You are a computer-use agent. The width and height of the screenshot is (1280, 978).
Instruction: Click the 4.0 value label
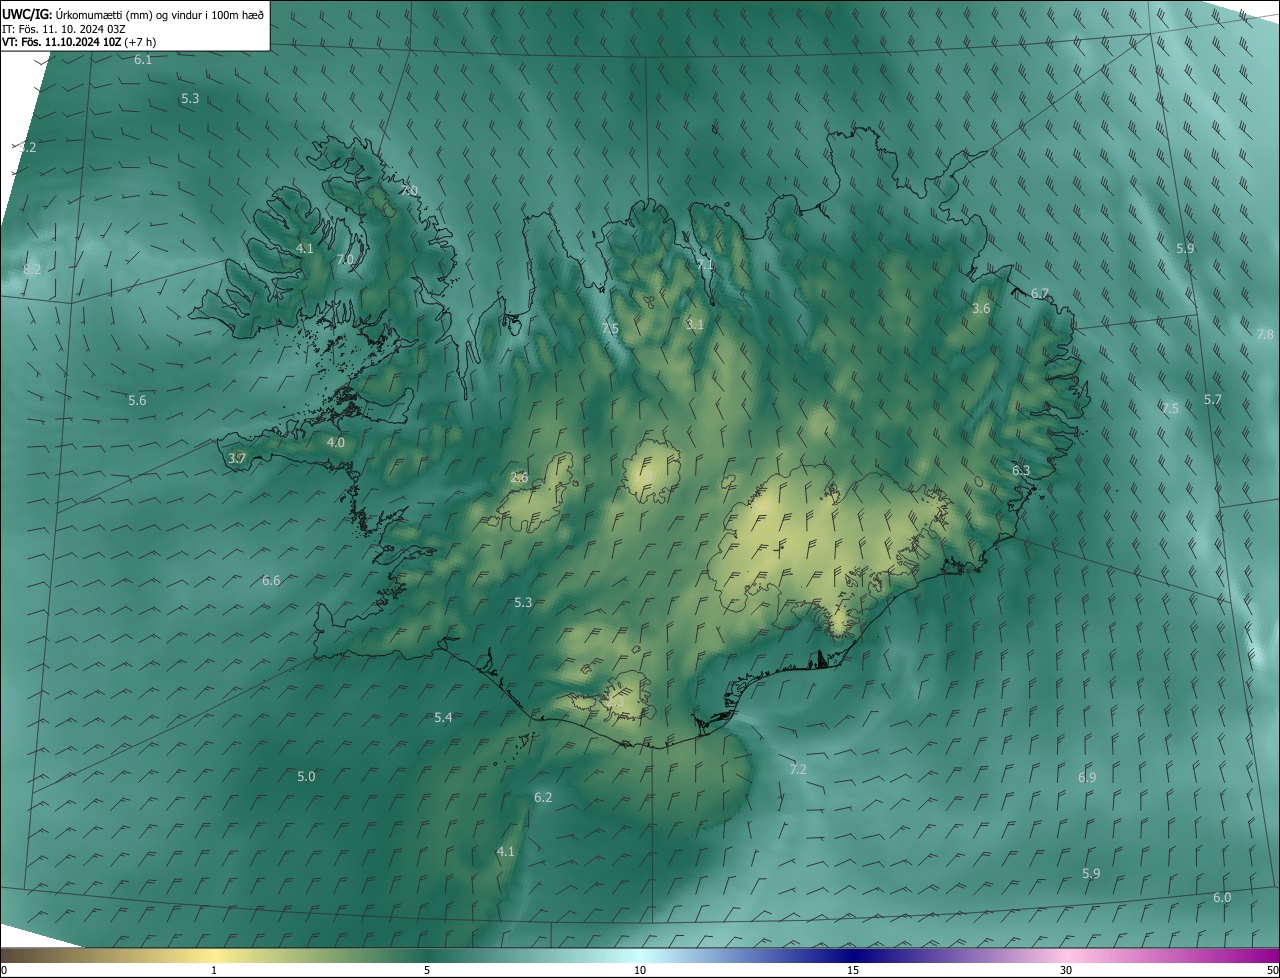[336, 443]
